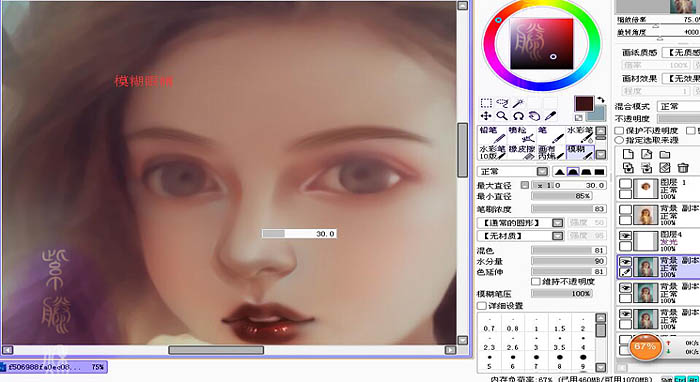The height and width of the screenshot is (382, 700).
Task: Pick the flat rectangular brush edge shape
Action: pyautogui.click(x=600, y=171)
